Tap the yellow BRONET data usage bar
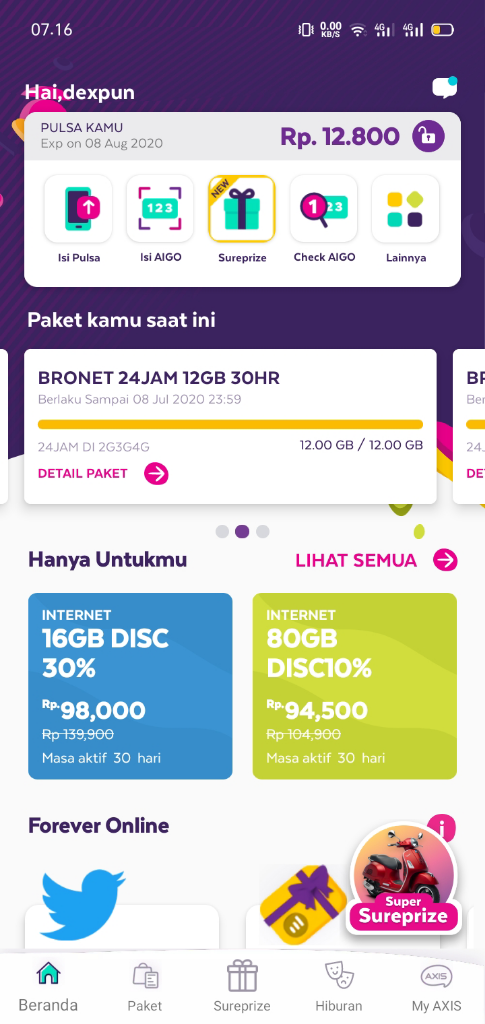The height and width of the screenshot is (1024, 485). (x=230, y=424)
